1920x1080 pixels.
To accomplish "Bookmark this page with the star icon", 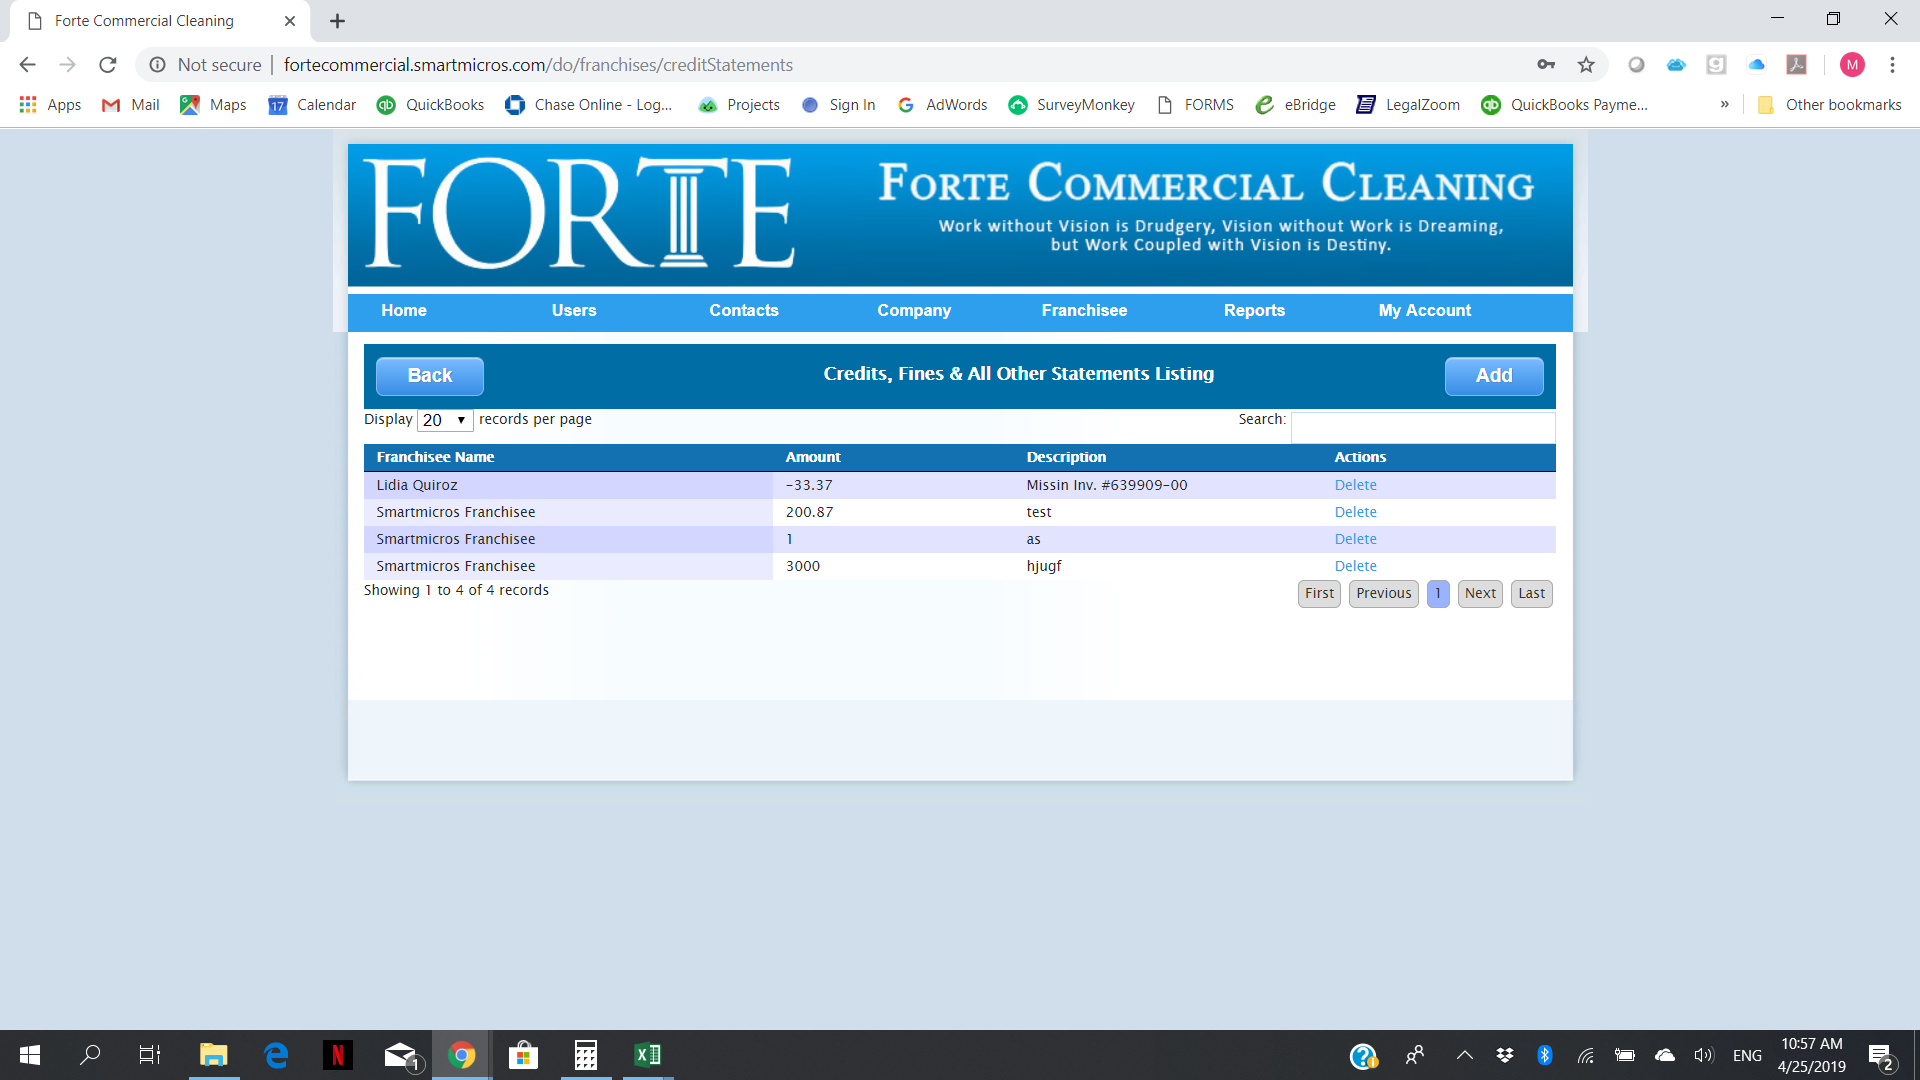I will tap(1586, 65).
